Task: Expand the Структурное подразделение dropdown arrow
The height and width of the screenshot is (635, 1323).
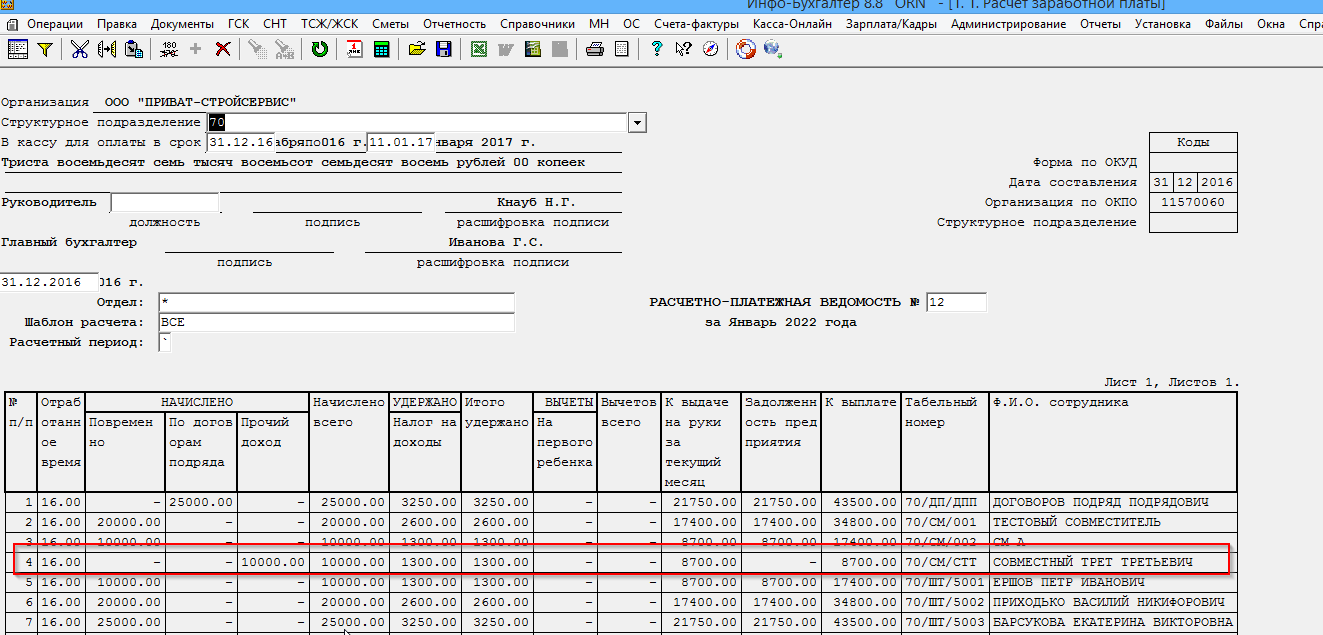Action: tap(637, 122)
